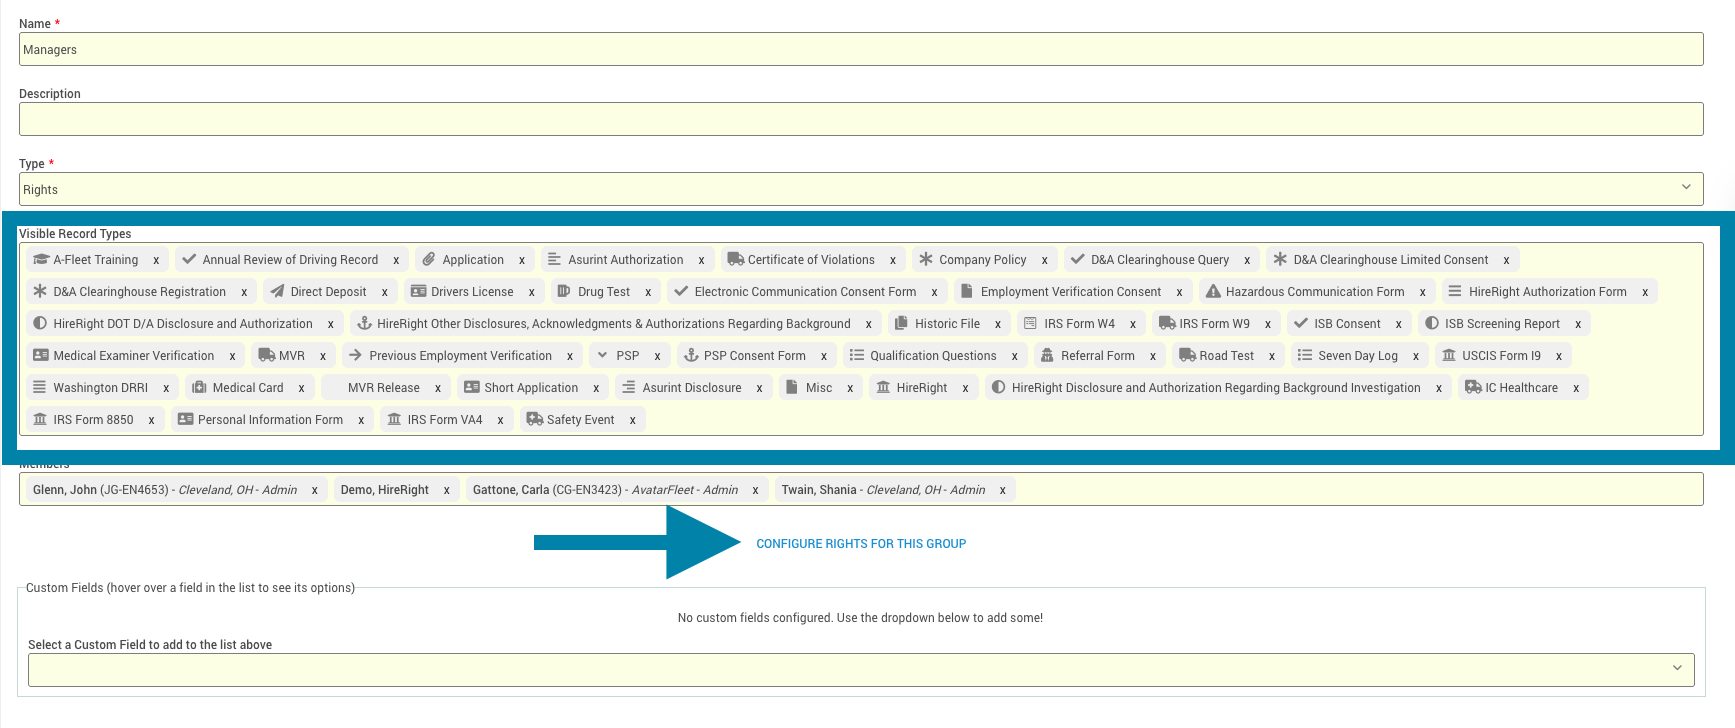
Task: Remove Demo, HireRight from members
Action: 446,490
